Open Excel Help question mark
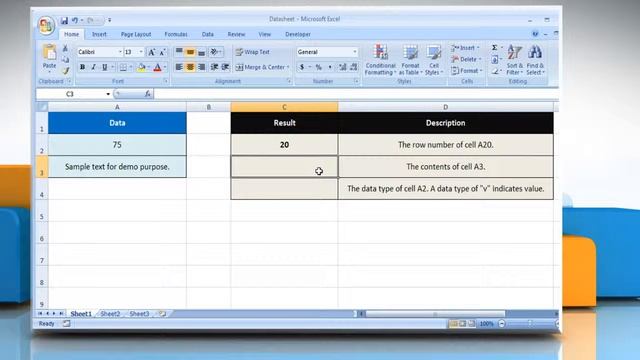Viewport: 640px width, 360px height. click(535, 34)
